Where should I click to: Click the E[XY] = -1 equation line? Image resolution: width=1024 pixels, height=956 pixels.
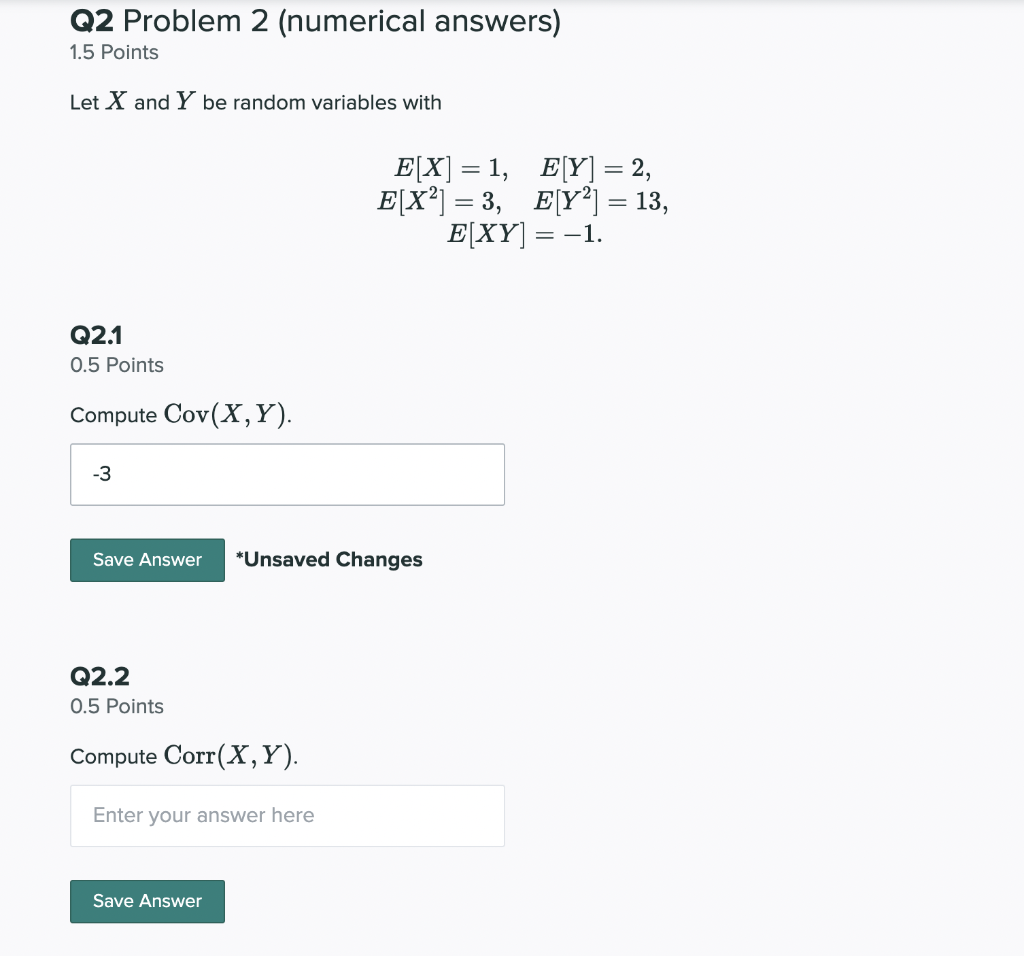[524, 234]
